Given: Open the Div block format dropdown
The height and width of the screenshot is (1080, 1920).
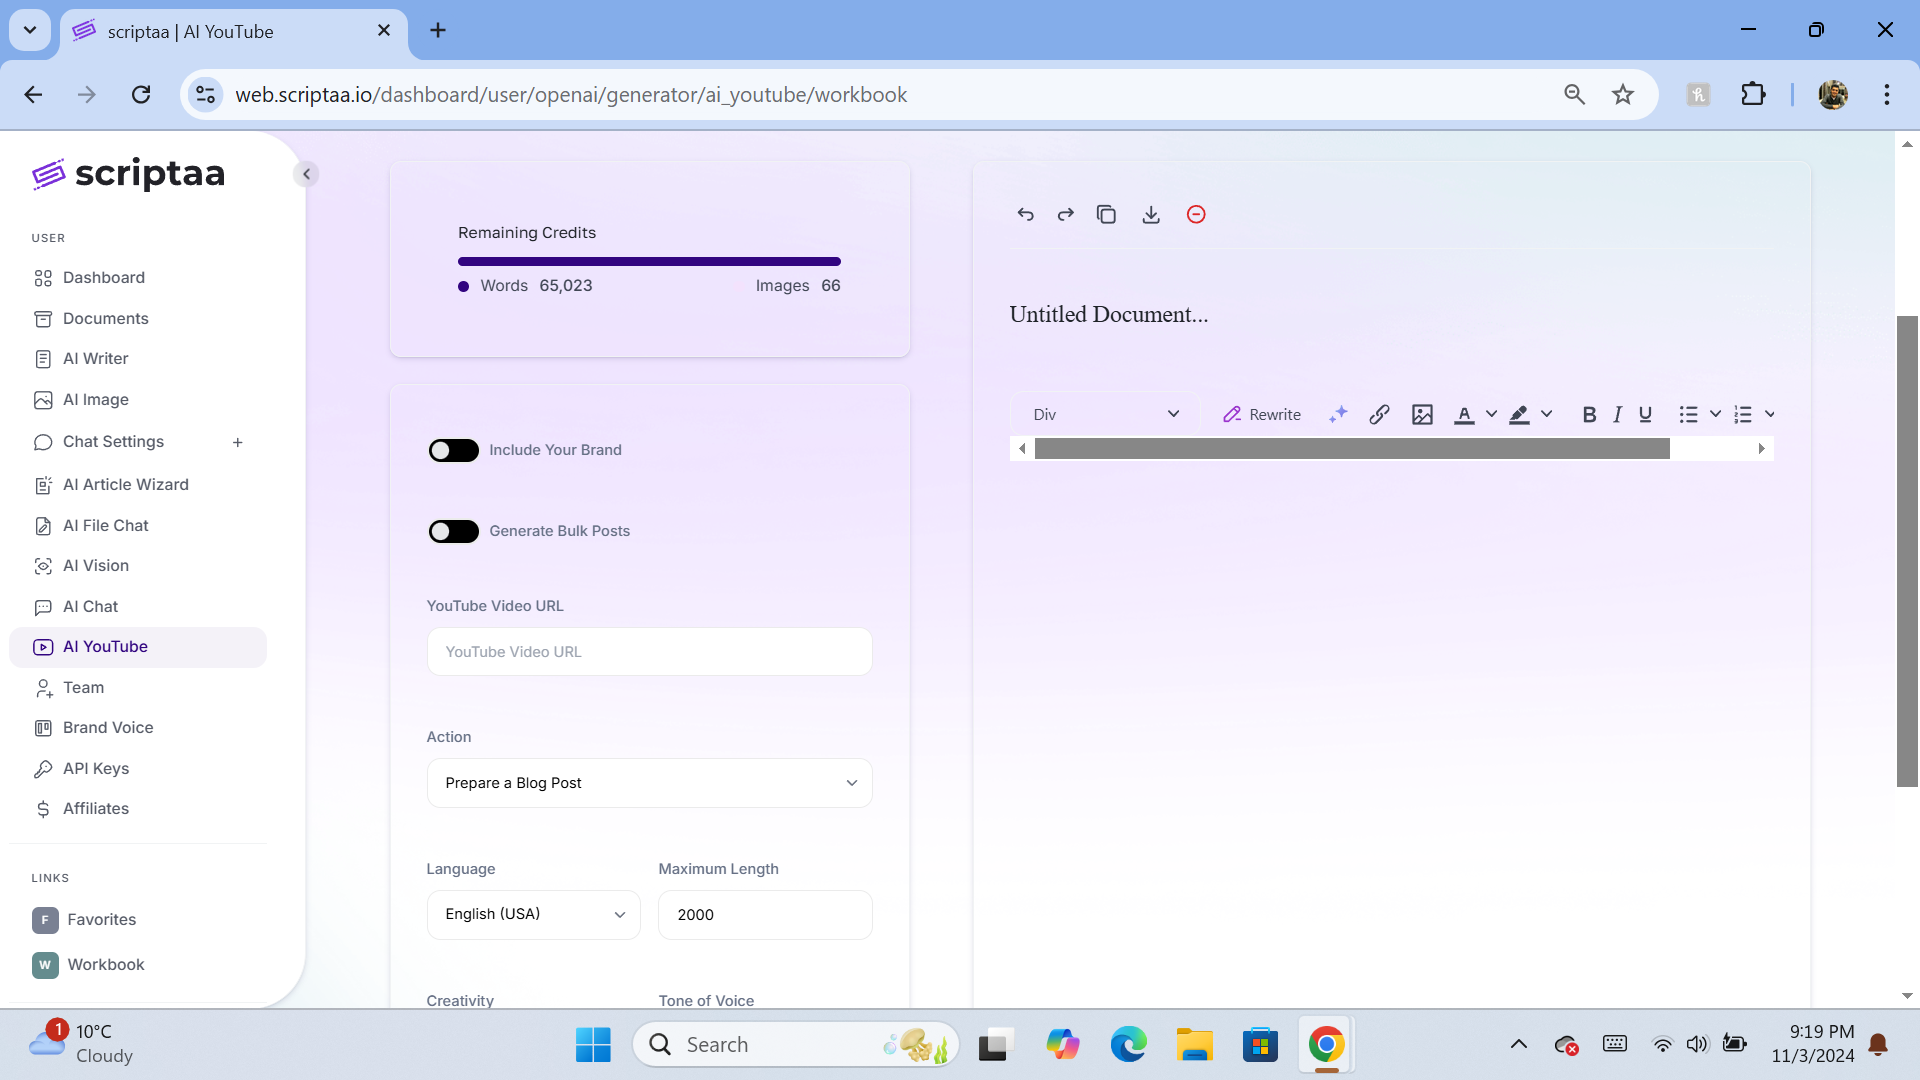Looking at the screenshot, I should tap(1105, 414).
